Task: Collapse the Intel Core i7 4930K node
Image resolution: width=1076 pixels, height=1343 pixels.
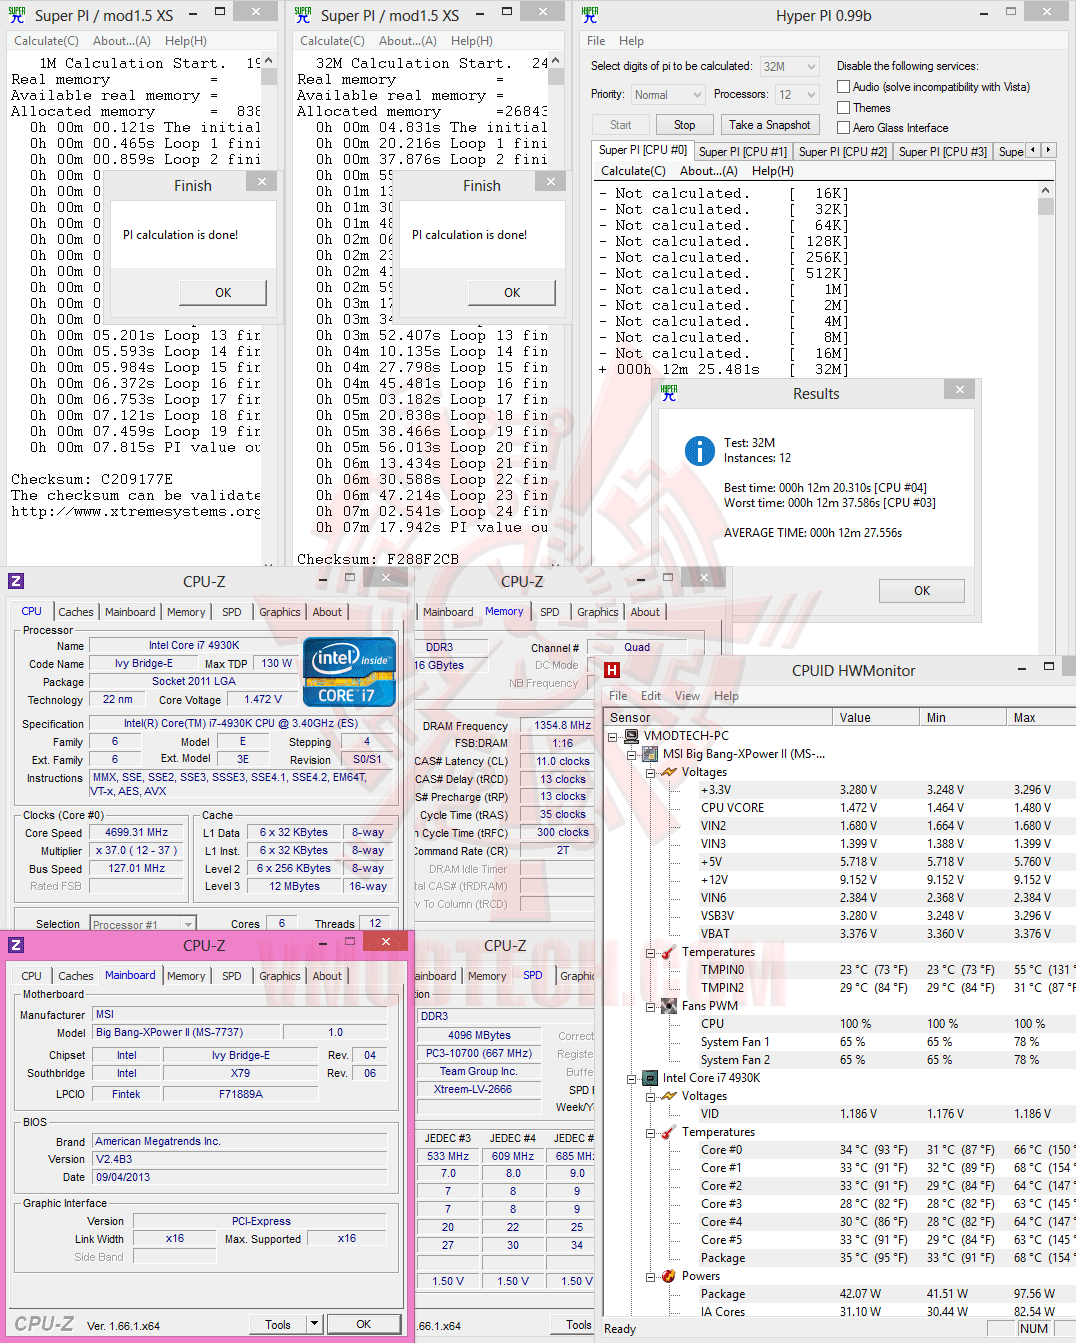Action: 631,1078
